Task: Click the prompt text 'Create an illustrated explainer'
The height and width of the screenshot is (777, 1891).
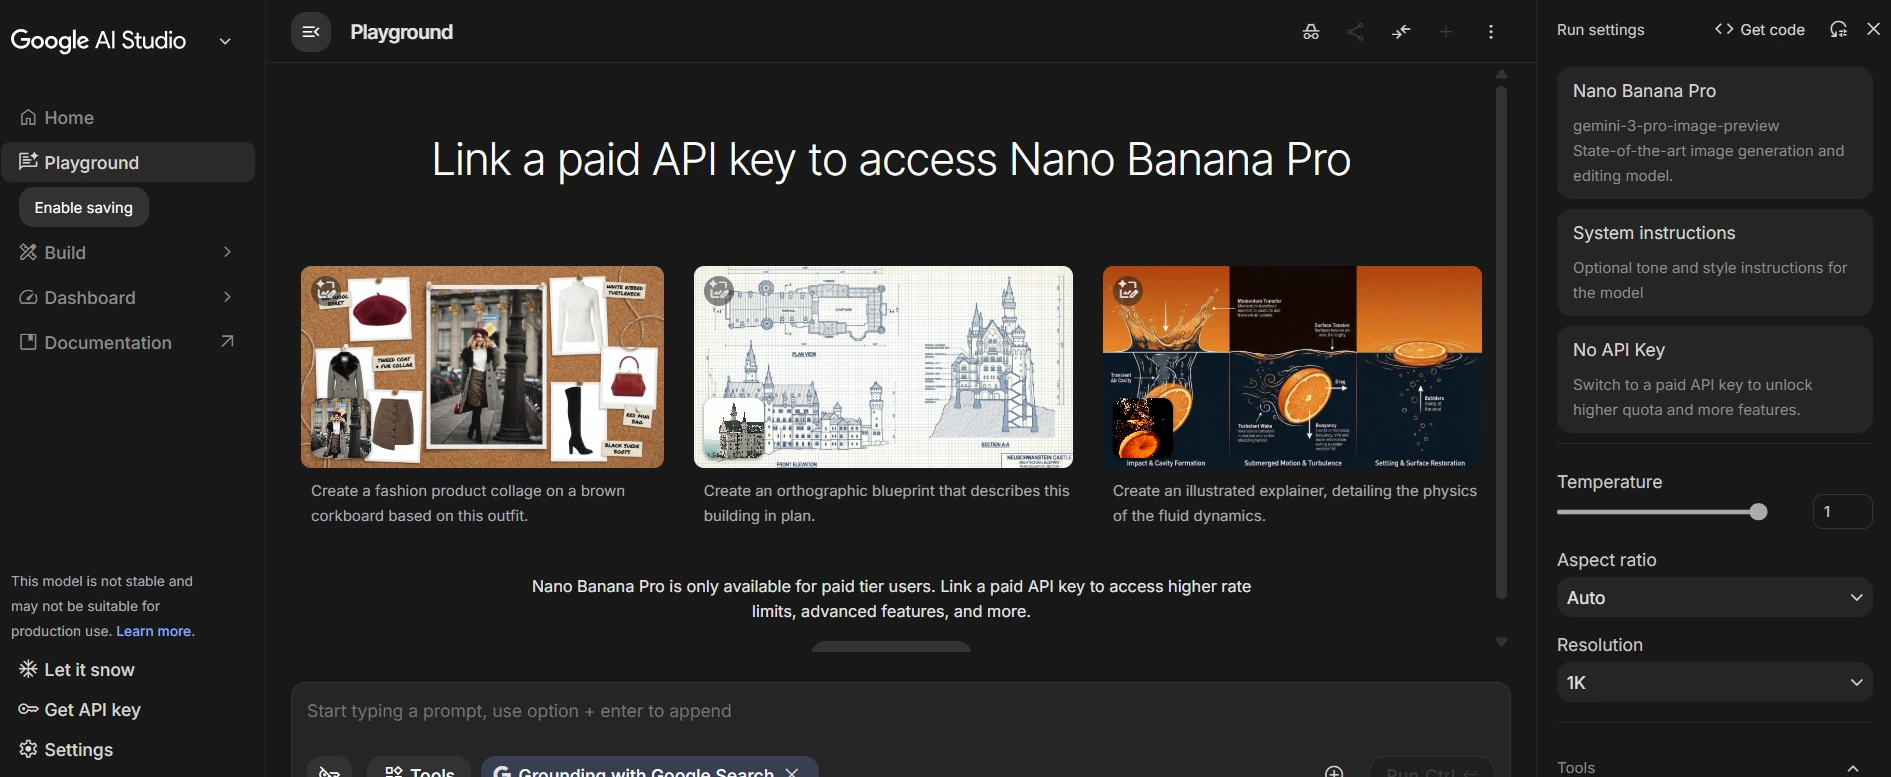Action: coord(1295,503)
